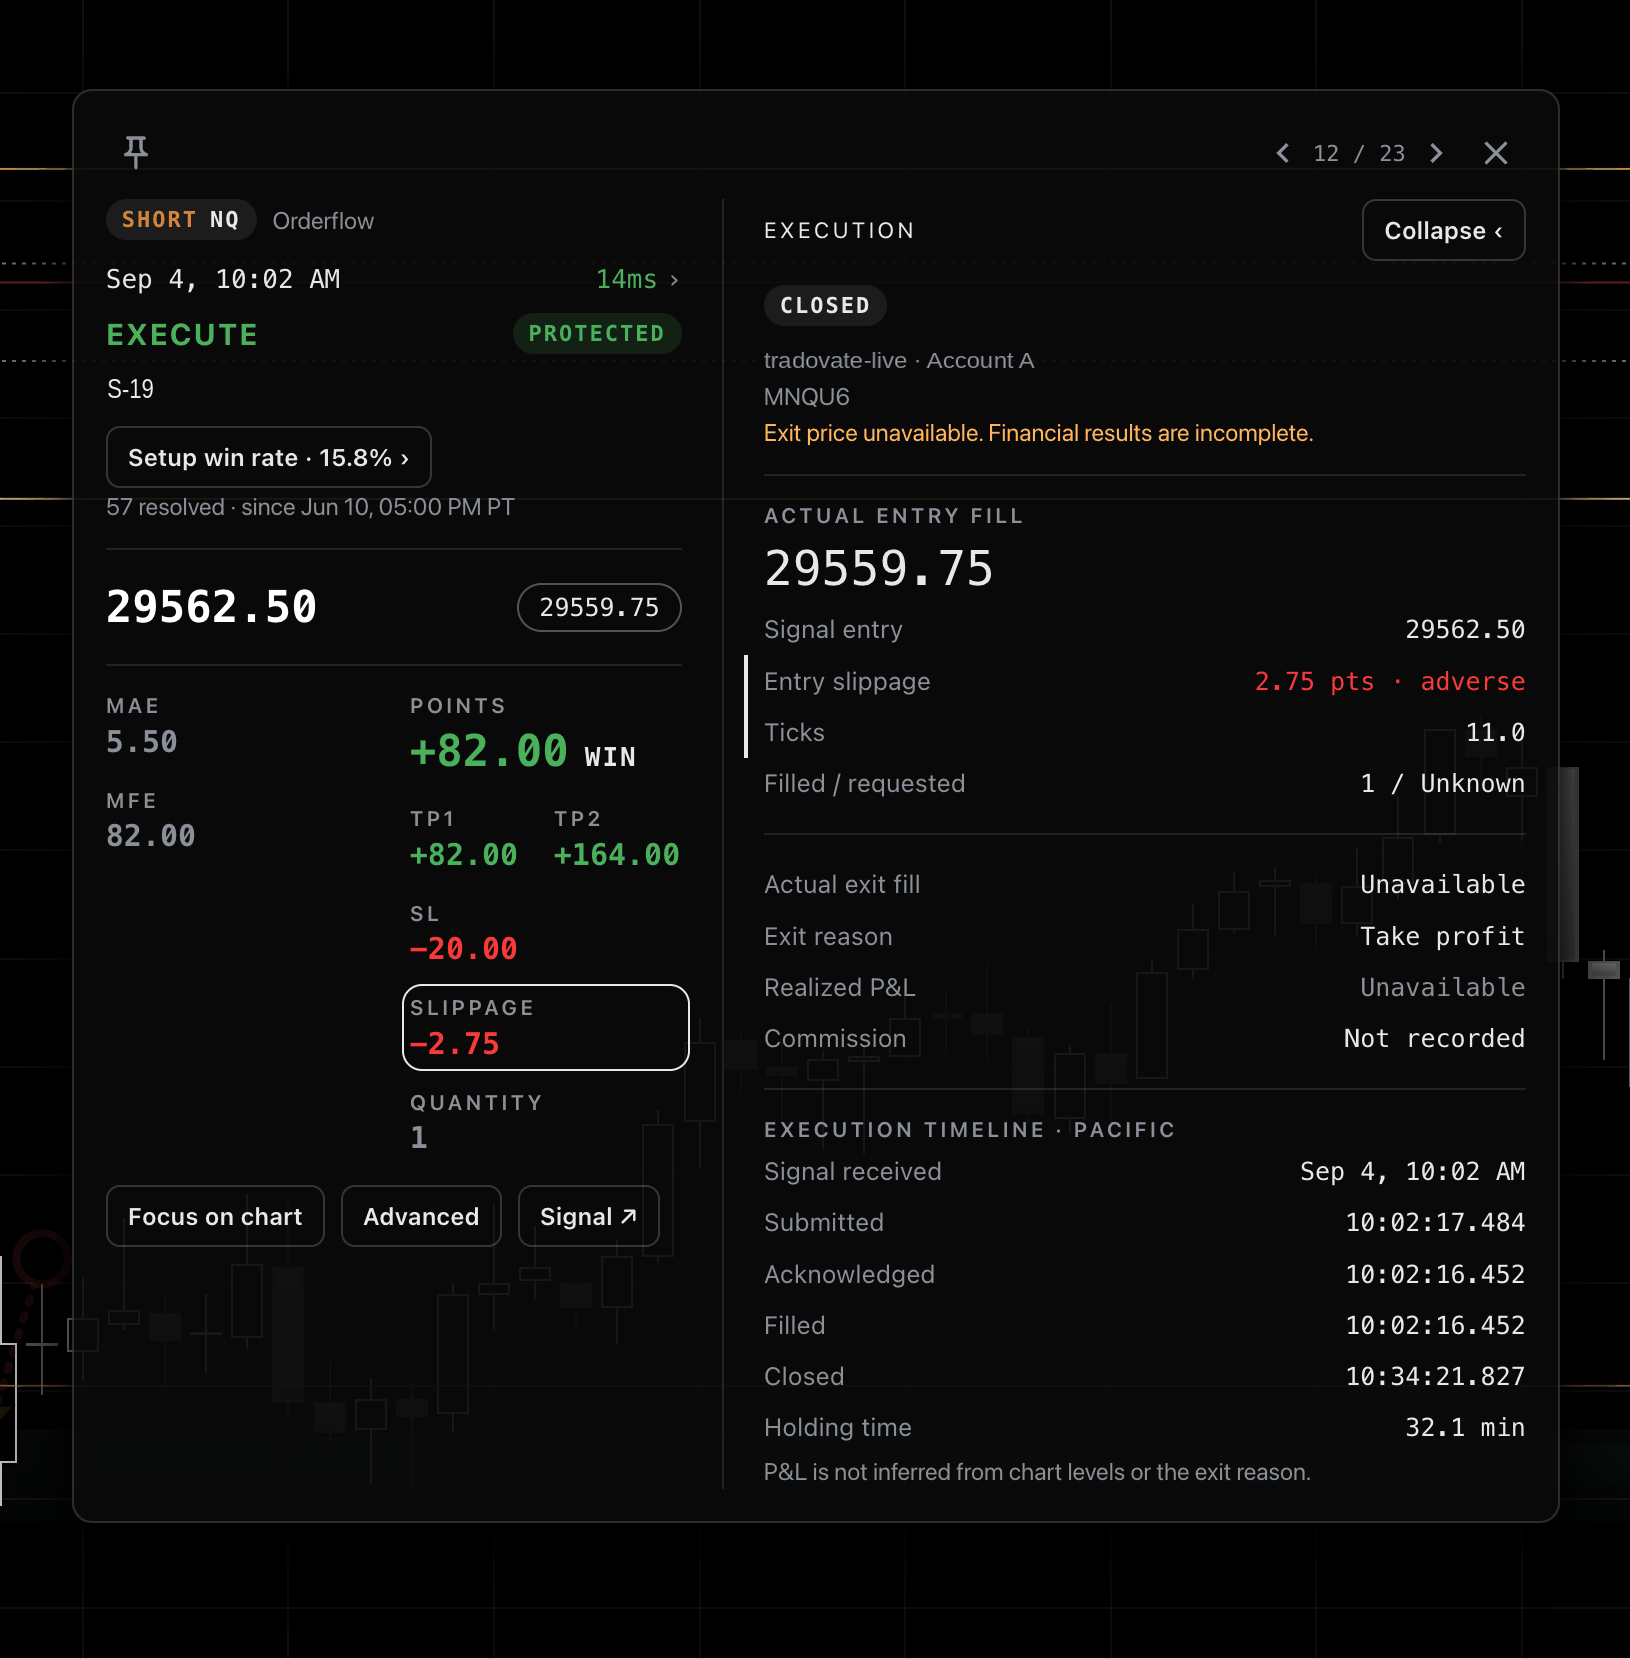Select the Submitted 10:02:17.484 timestamp
This screenshot has width=1630, height=1658.
coord(1435,1222)
